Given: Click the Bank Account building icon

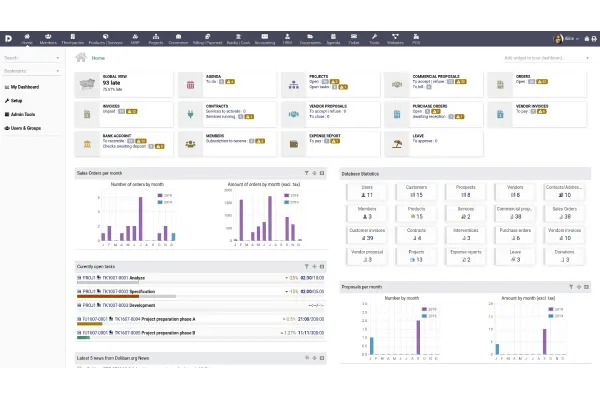Looking at the screenshot, I should click(x=87, y=145).
